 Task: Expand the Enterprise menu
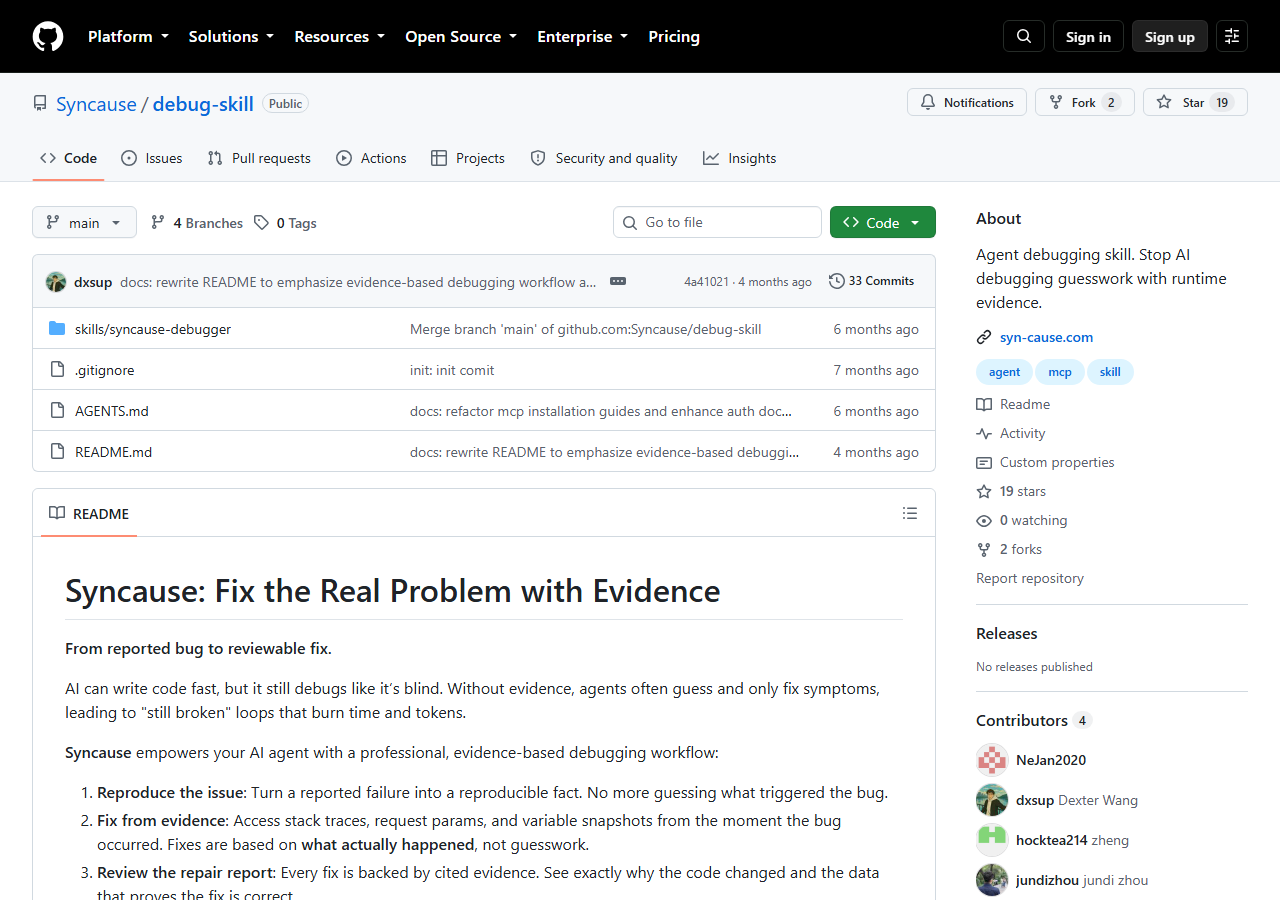582,37
